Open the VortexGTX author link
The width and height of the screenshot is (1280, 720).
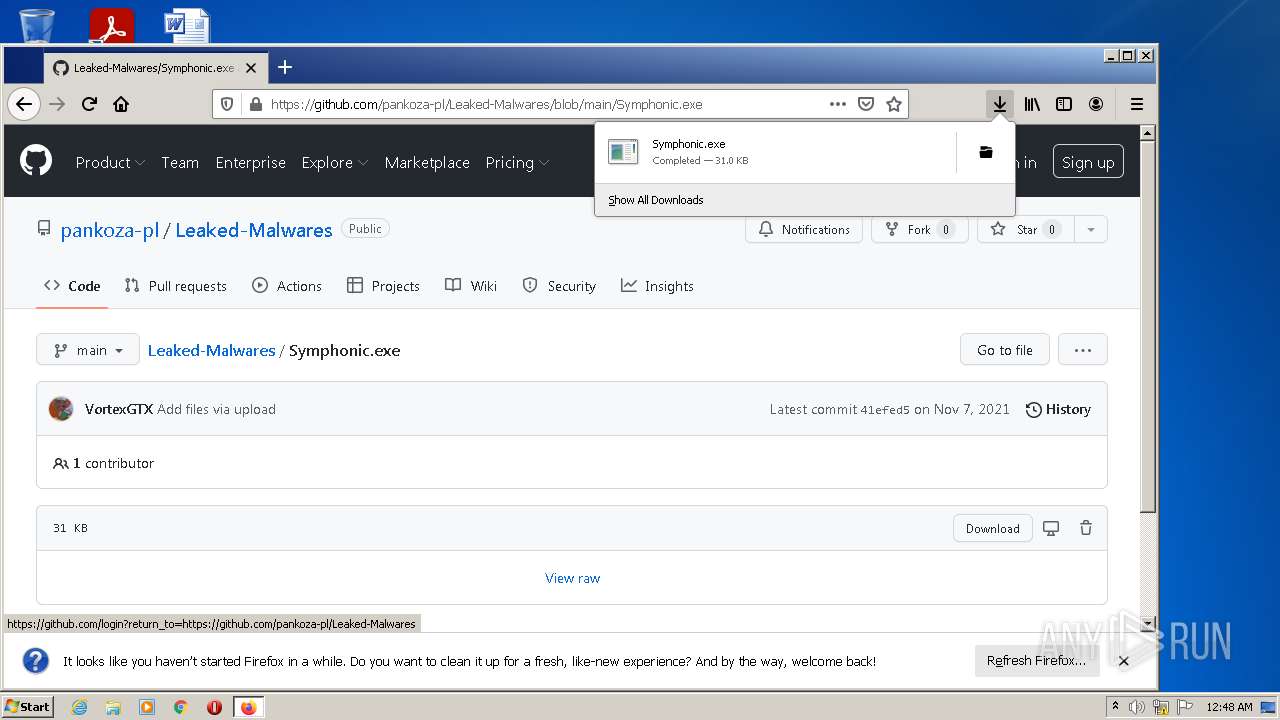point(119,409)
